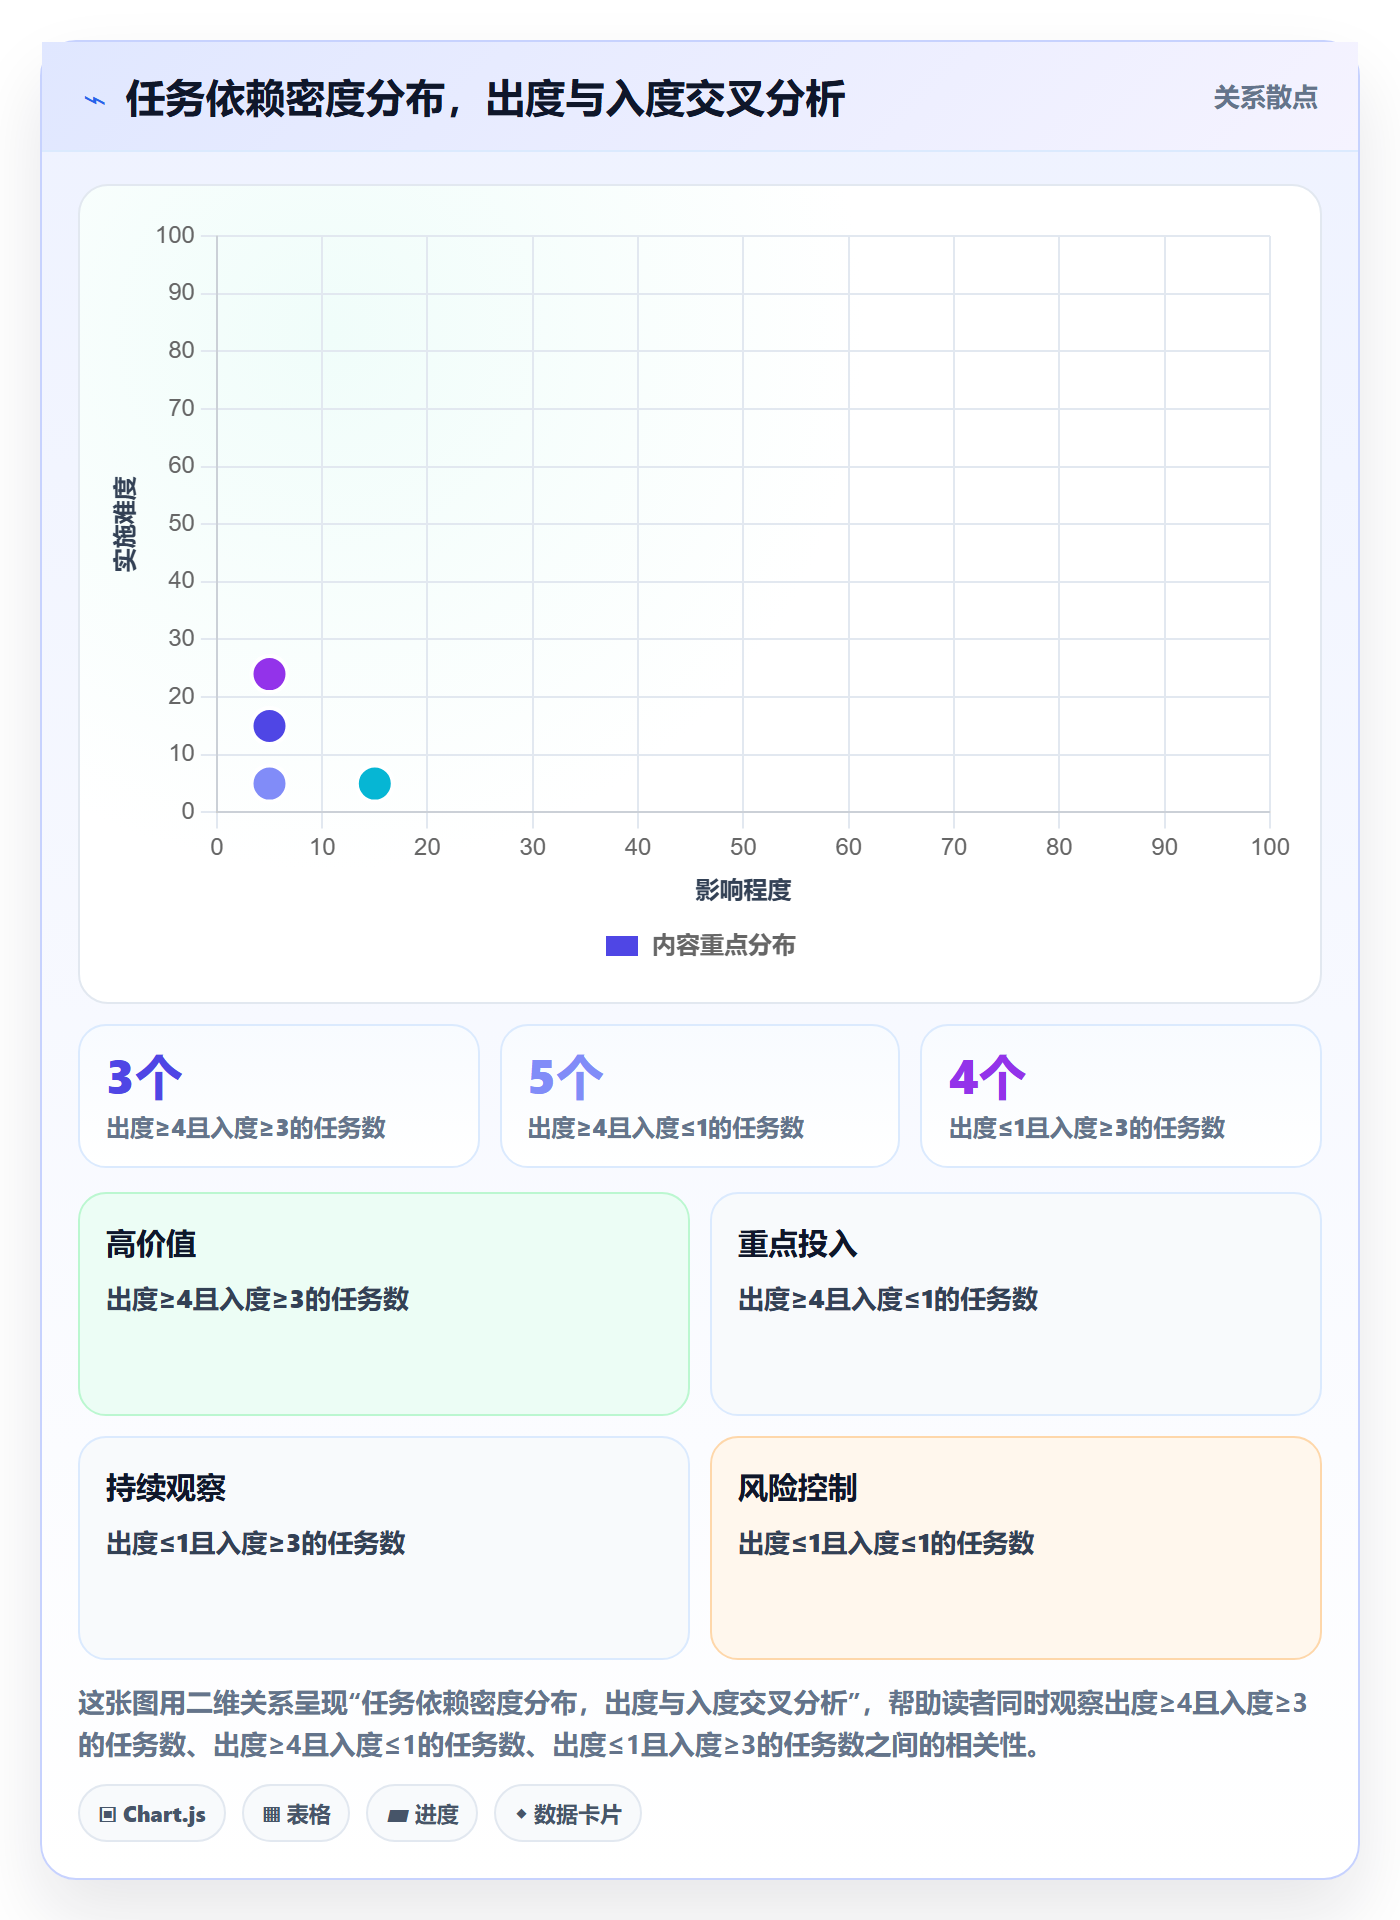Open the 重点投入 quadrant card heading

[x=798, y=1244]
